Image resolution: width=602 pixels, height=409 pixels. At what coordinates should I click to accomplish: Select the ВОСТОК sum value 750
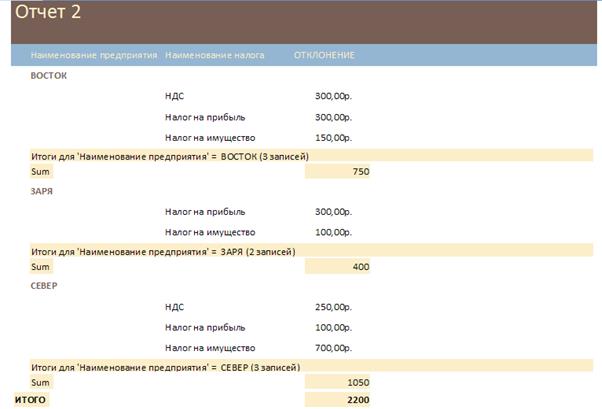(x=337, y=171)
